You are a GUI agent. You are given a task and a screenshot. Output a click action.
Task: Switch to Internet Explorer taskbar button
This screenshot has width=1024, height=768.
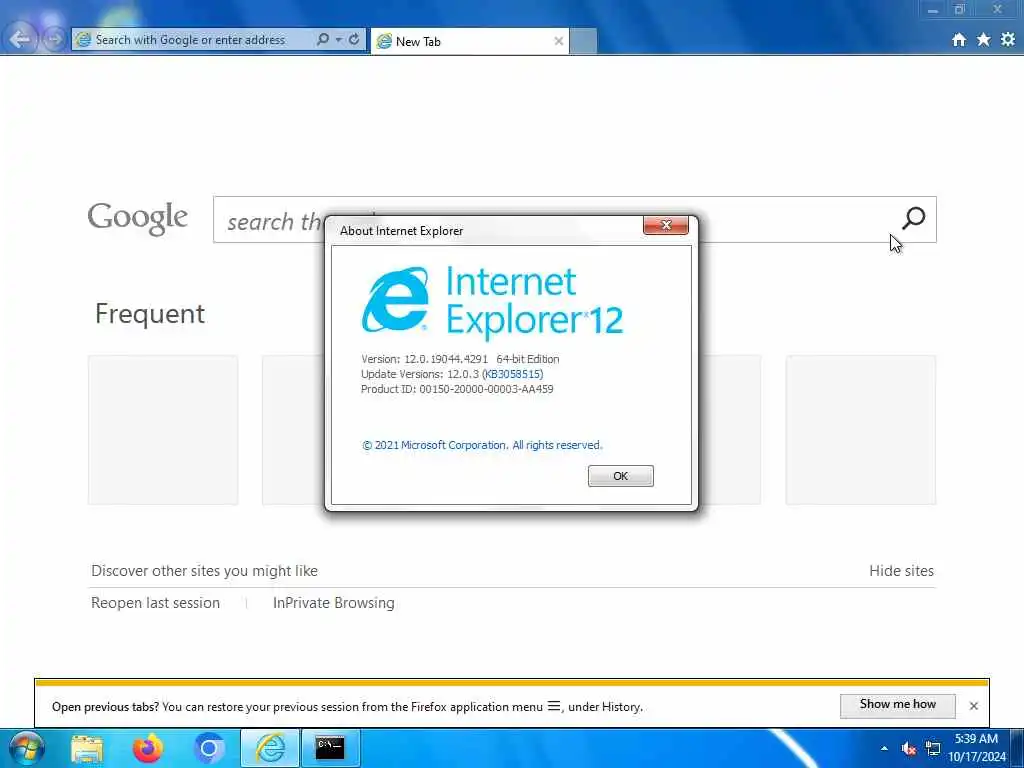tap(270, 748)
